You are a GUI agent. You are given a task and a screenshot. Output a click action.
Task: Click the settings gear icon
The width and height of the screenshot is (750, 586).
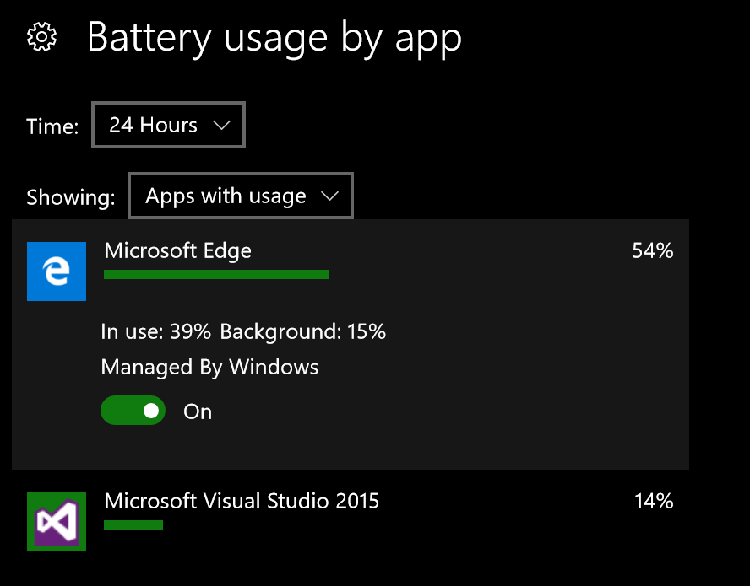(42, 38)
